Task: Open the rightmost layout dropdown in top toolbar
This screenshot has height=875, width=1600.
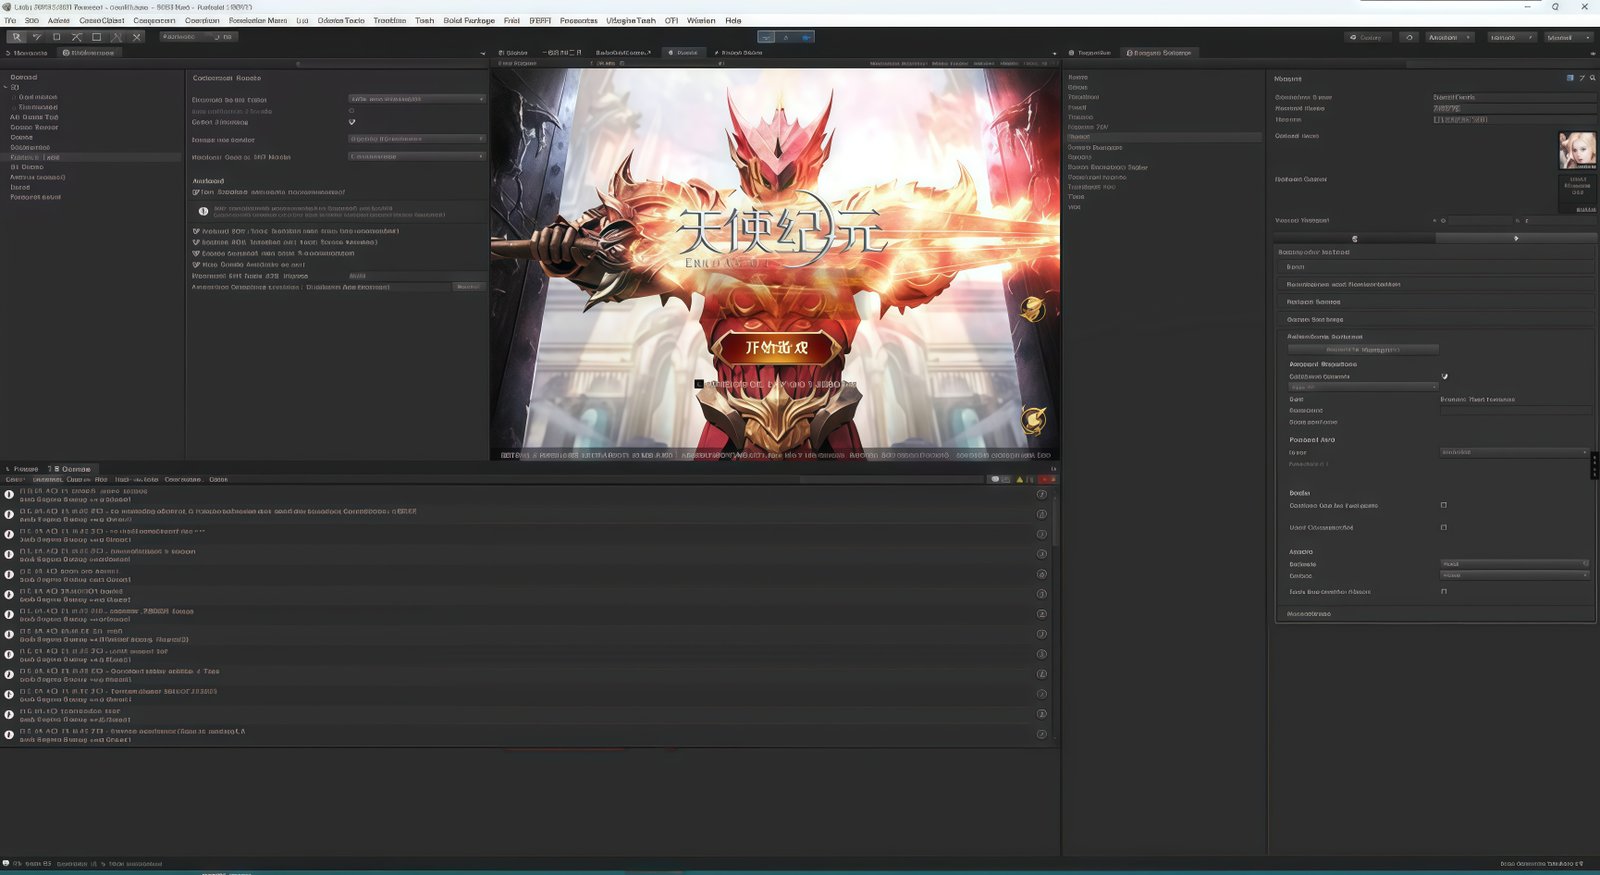Action: 1567,37
